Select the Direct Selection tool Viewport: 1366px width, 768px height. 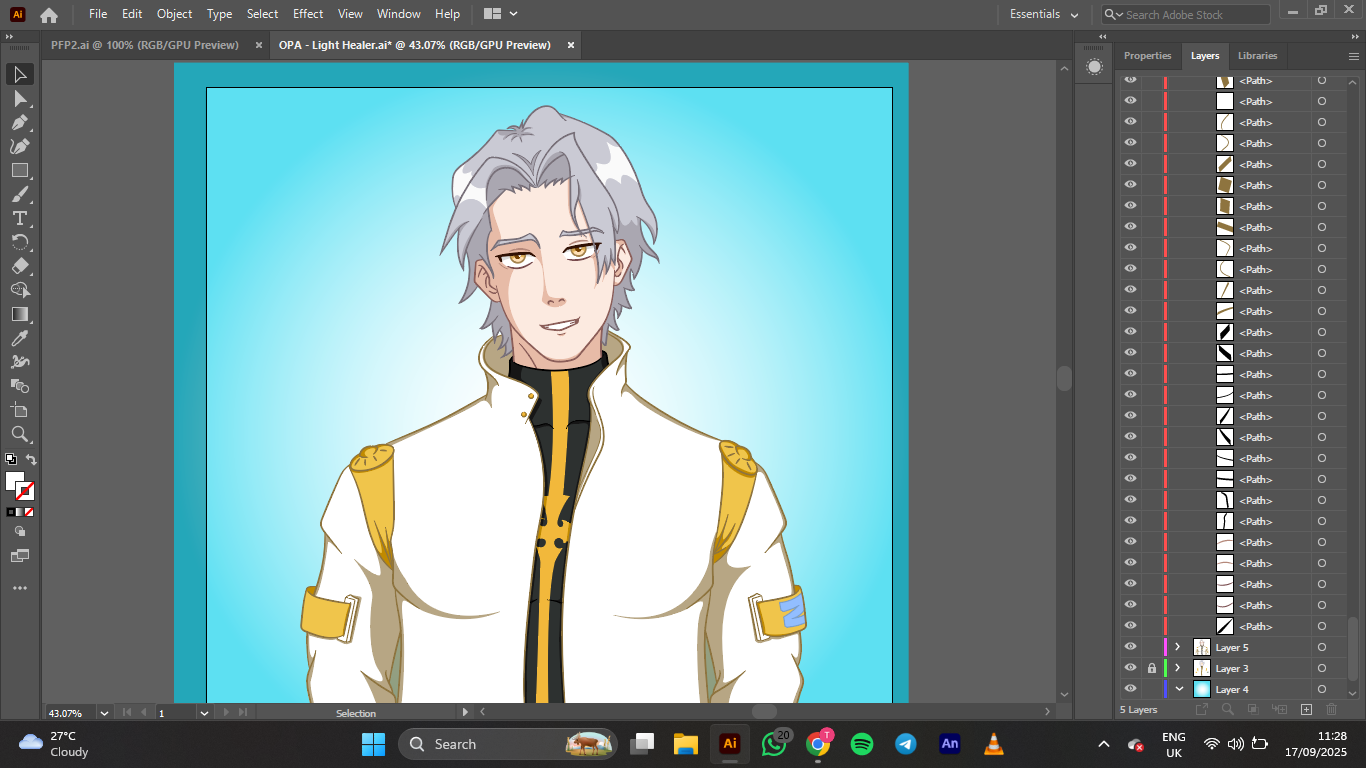point(20,98)
